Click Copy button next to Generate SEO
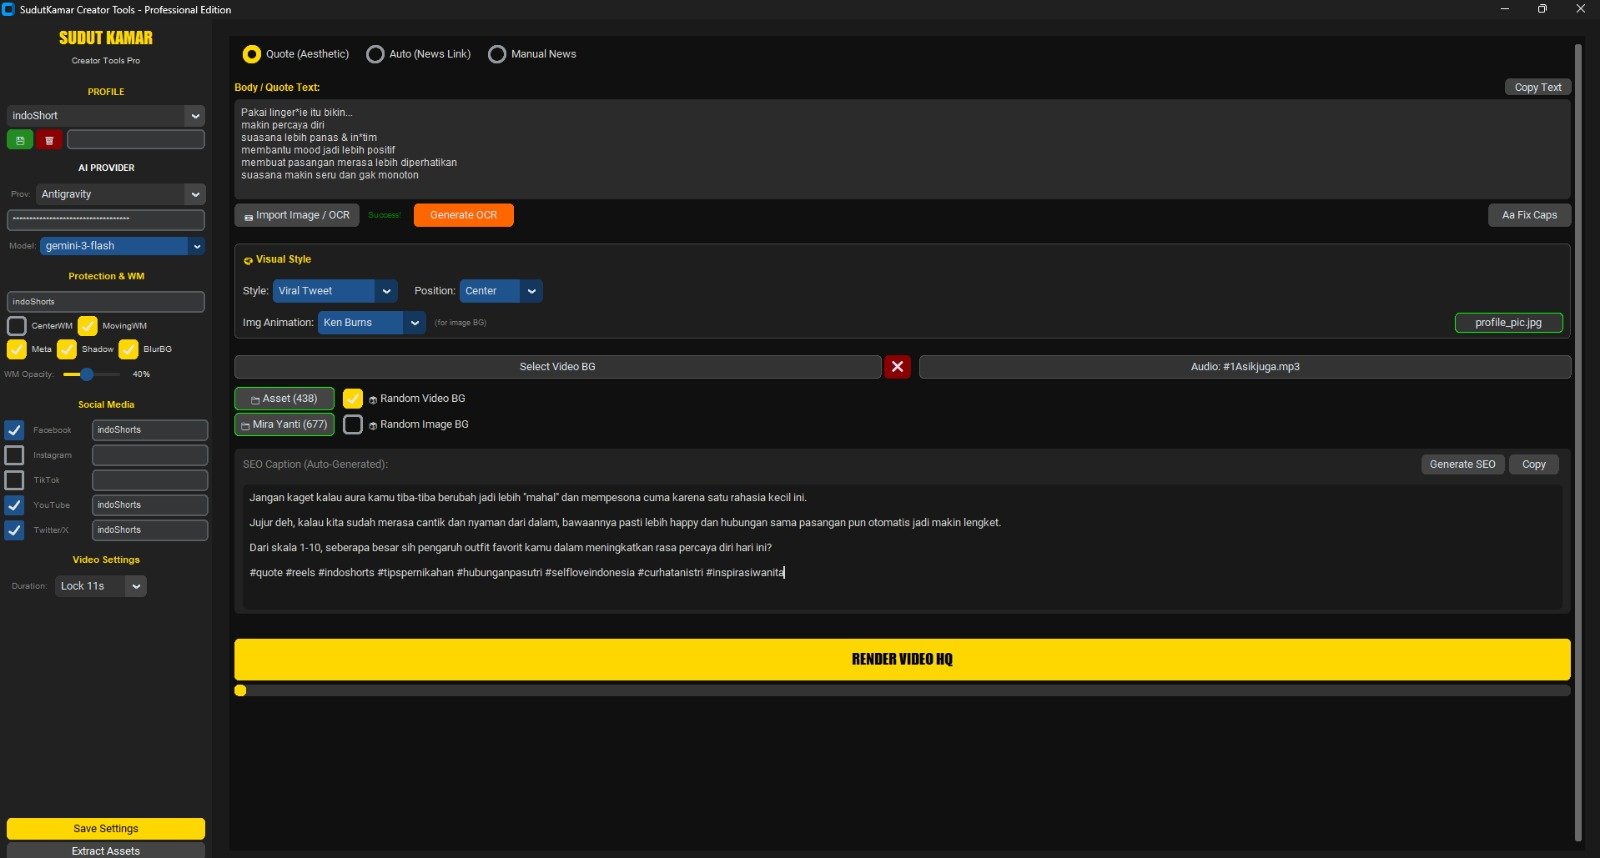Viewport: 1600px width, 858px height. pyautogui.click(x=1533, y=464)
